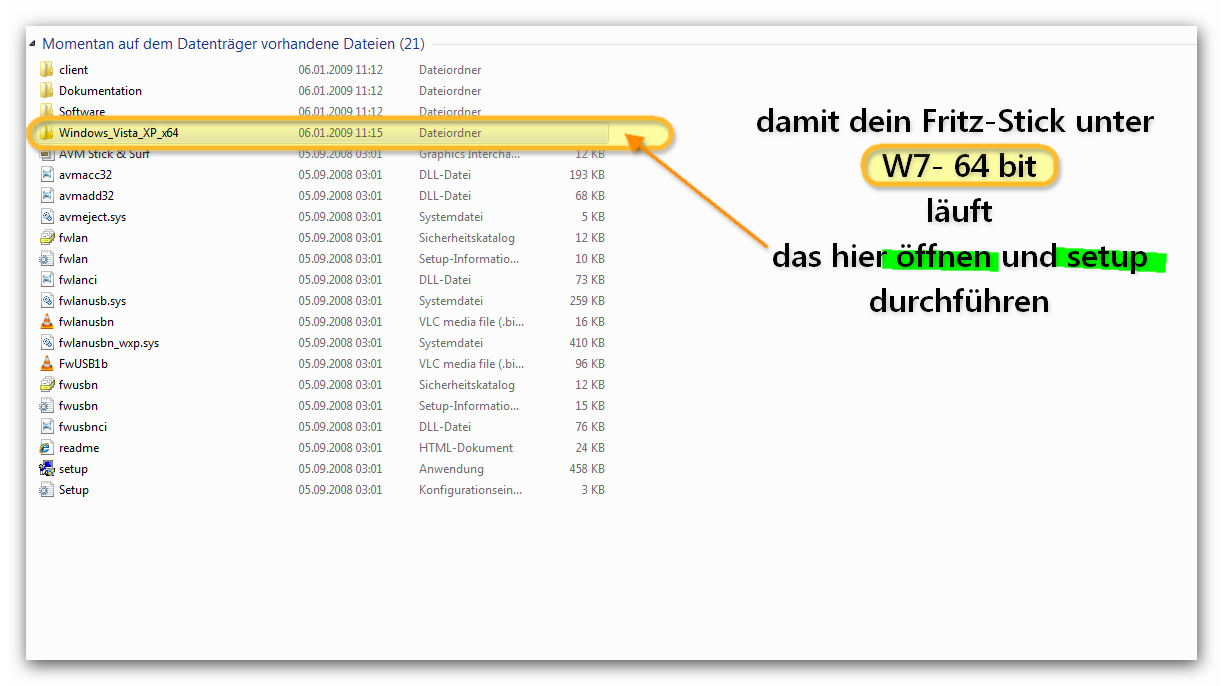Select the fwusbn Setup-Information file icon
Viewport: 1223px width, 686px height.
coord(46,406)
